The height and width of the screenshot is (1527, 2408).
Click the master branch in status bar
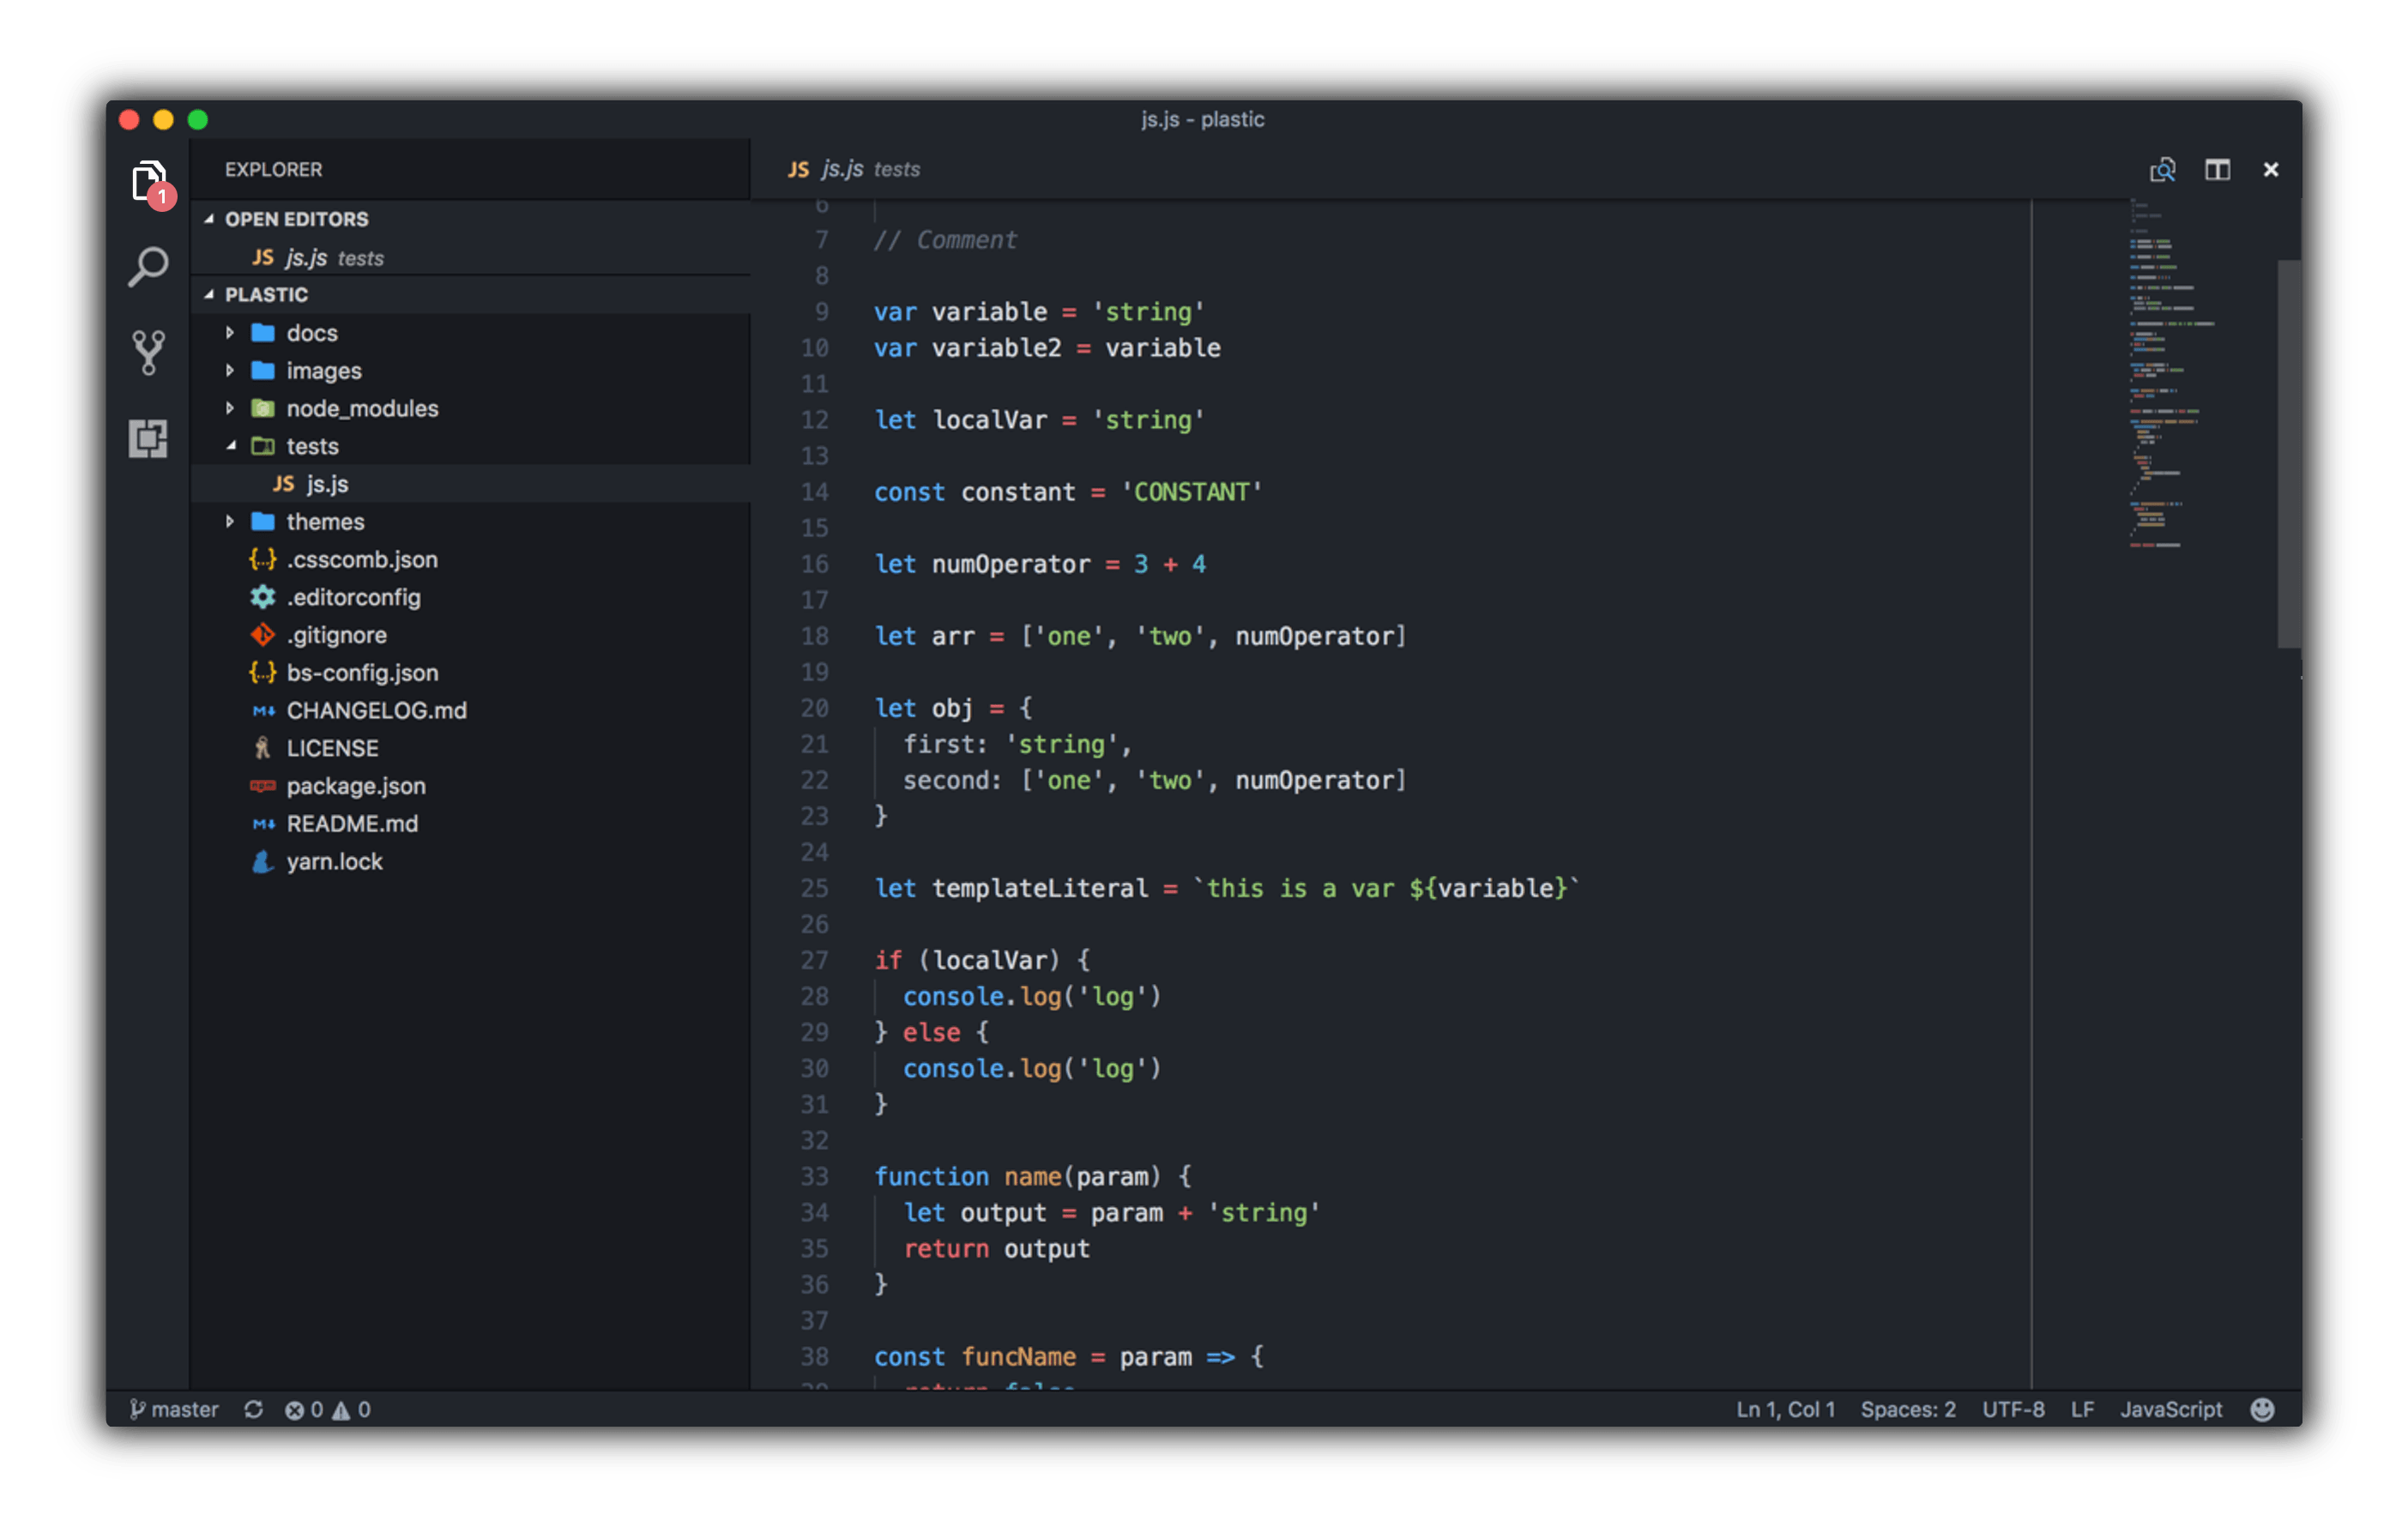click(174, 1409)
